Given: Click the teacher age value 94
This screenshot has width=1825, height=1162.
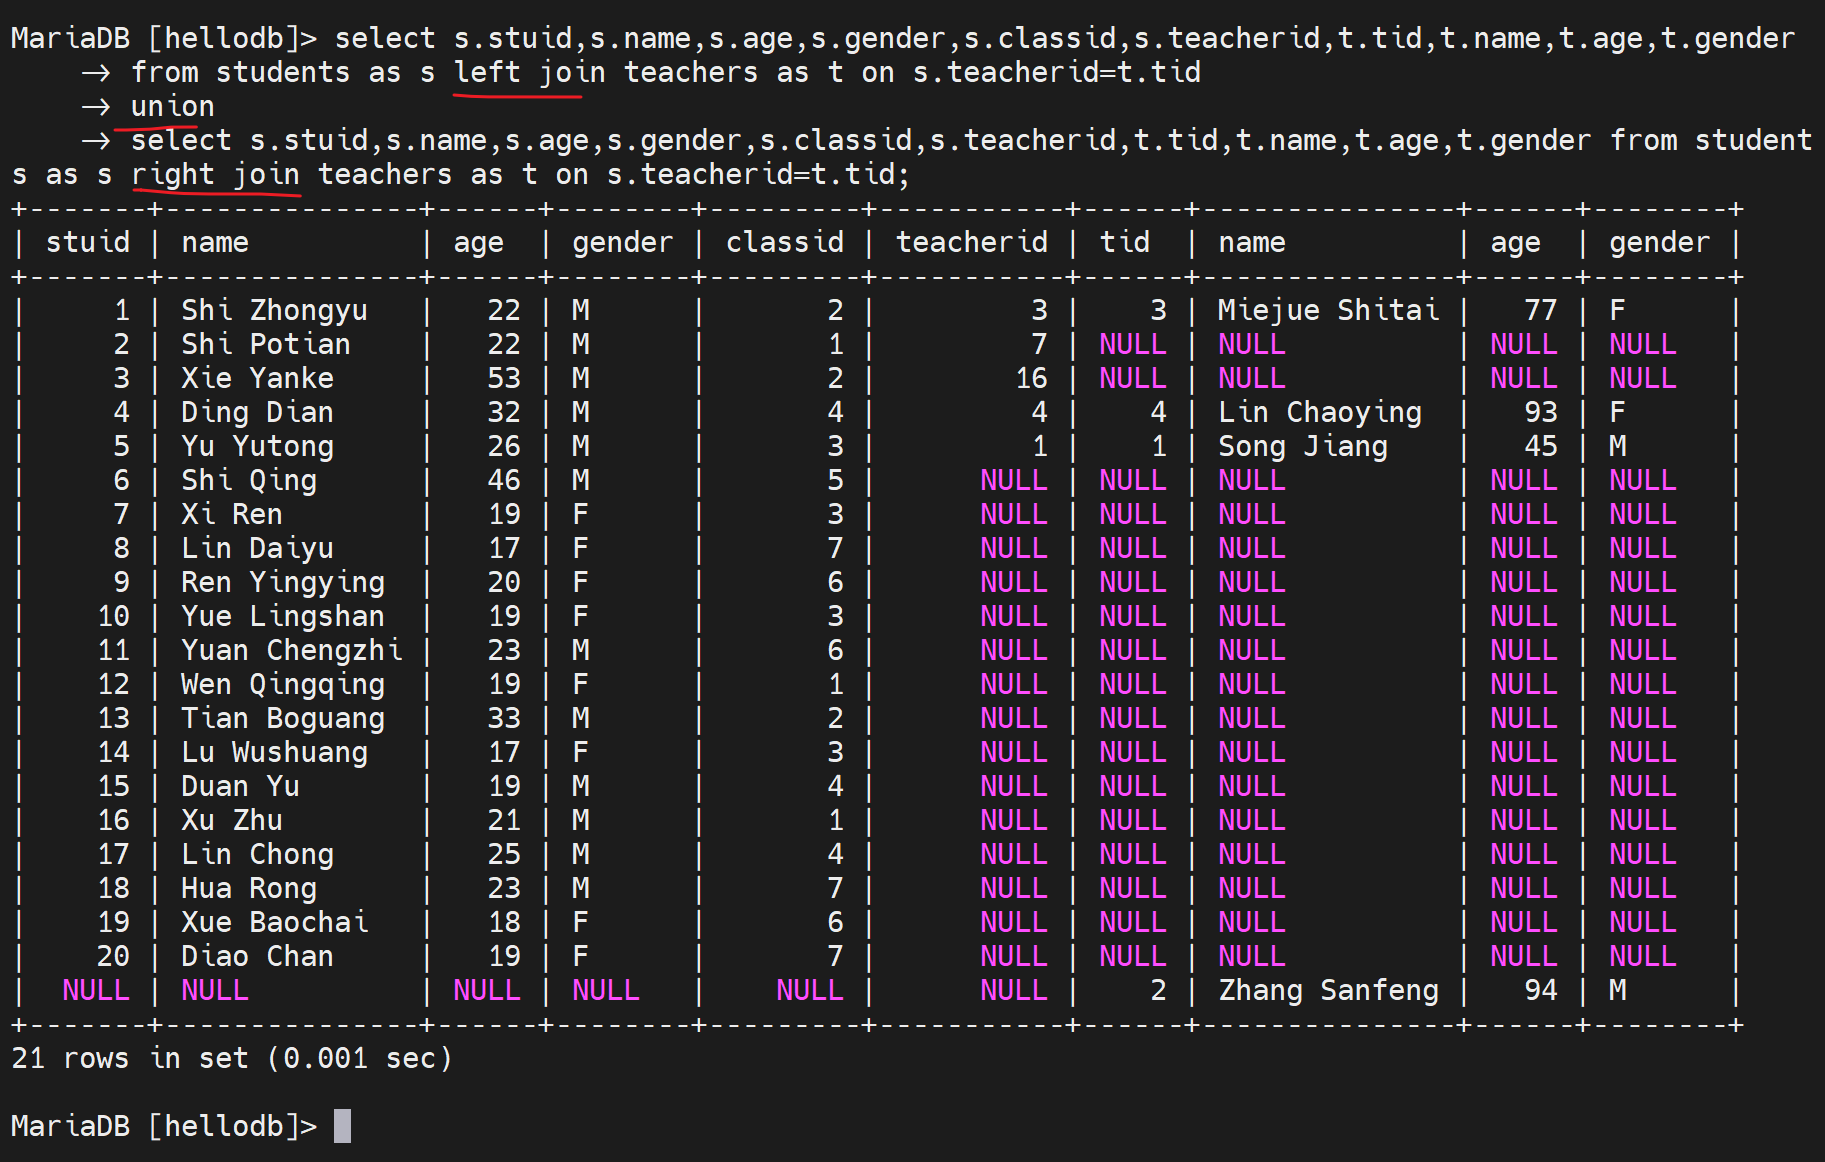Looking at the screenshot, I should (x=1540, y=991).
